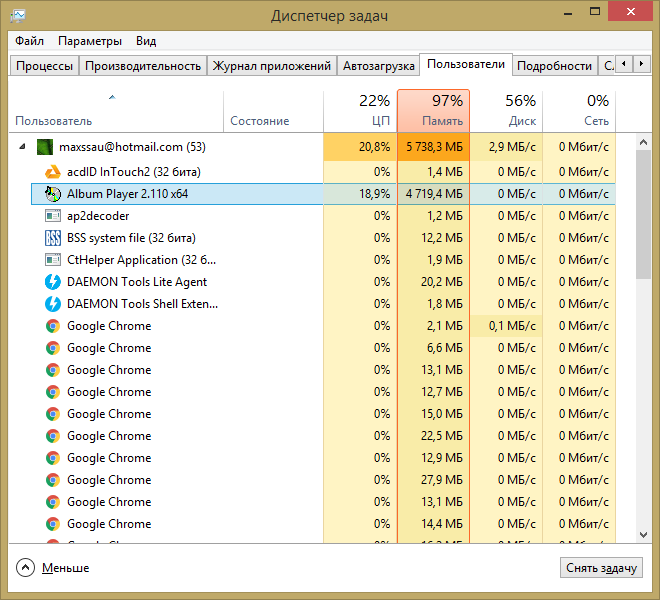Switch to the Подробности tab
The image size is (660, 600).
pos(554,66)
